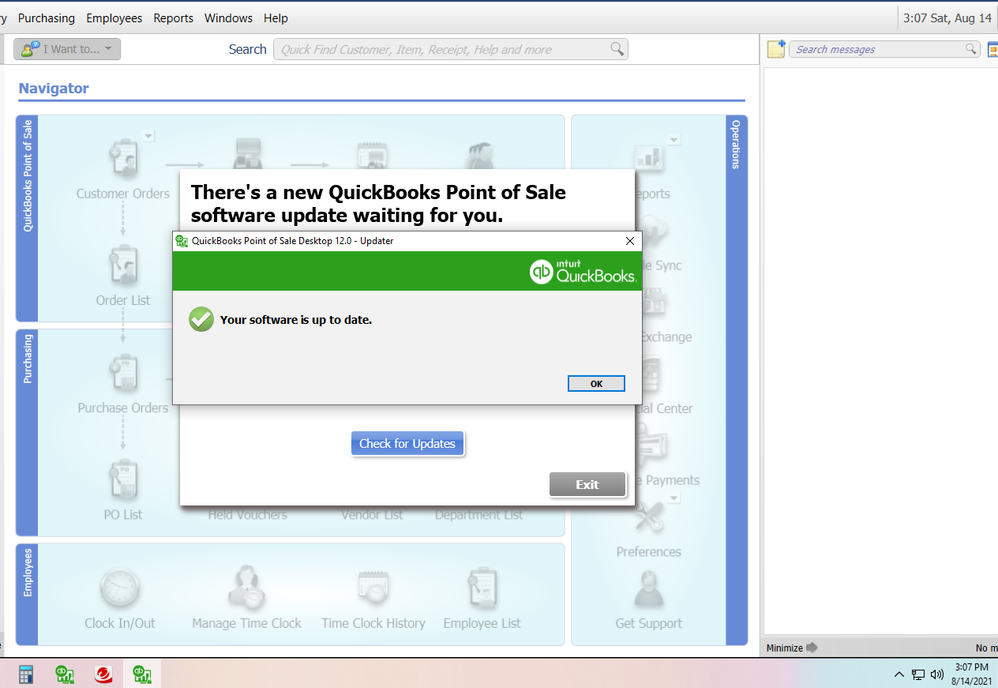Open the red Trend Micro taskbar icon
998x688 pixels.
(x=103, y=674)
